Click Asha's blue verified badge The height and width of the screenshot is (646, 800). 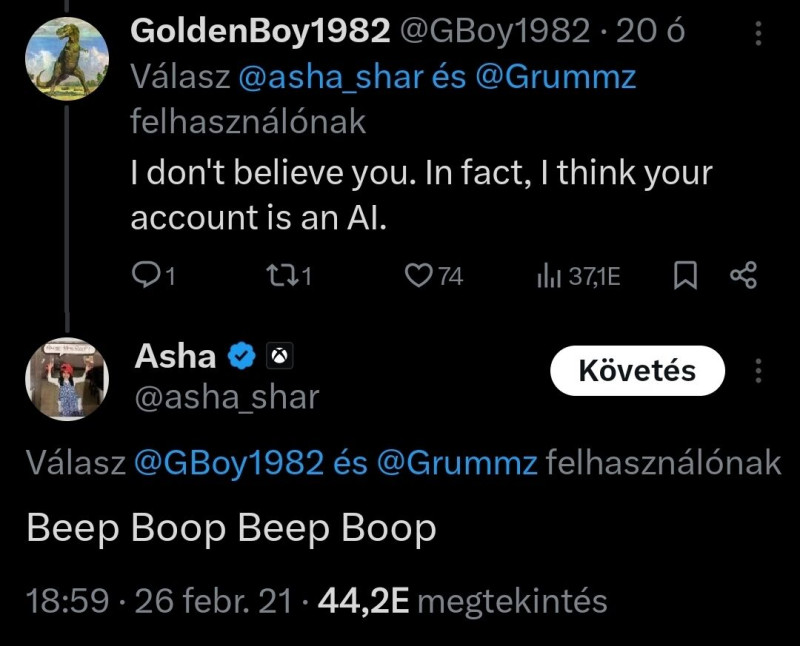coord(241,355)
